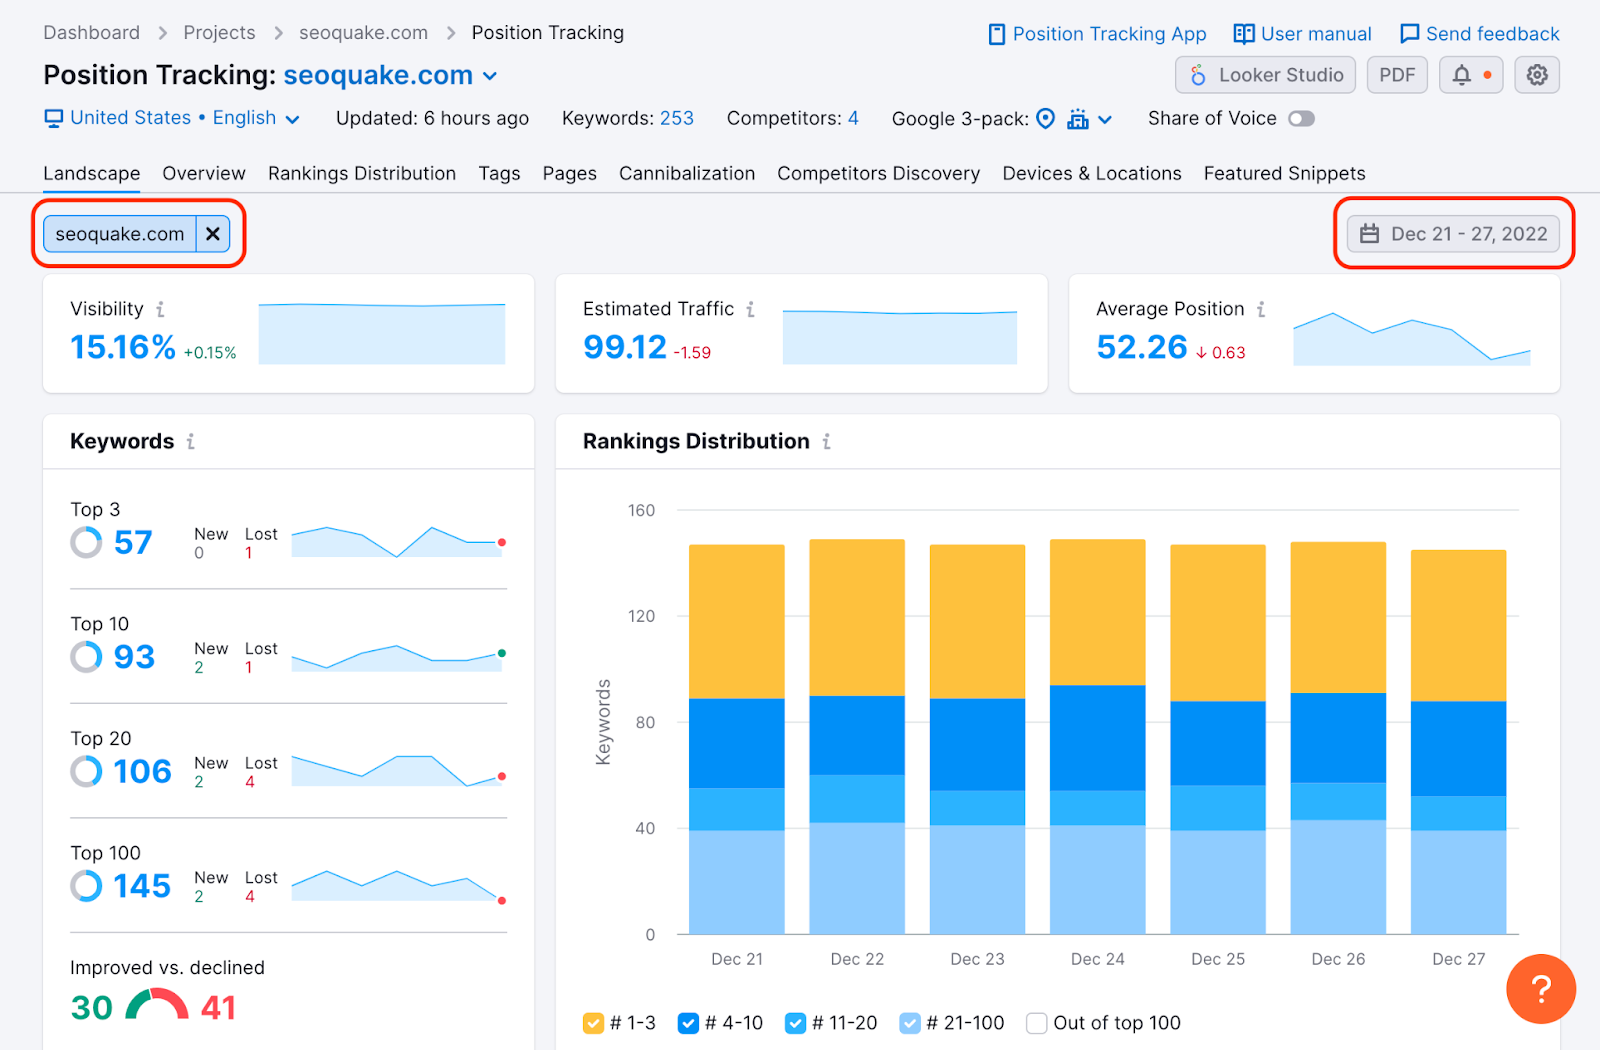Click Keywords count 253
The height and width of the screenshot is (1050, 1600).
pos(676,118)
